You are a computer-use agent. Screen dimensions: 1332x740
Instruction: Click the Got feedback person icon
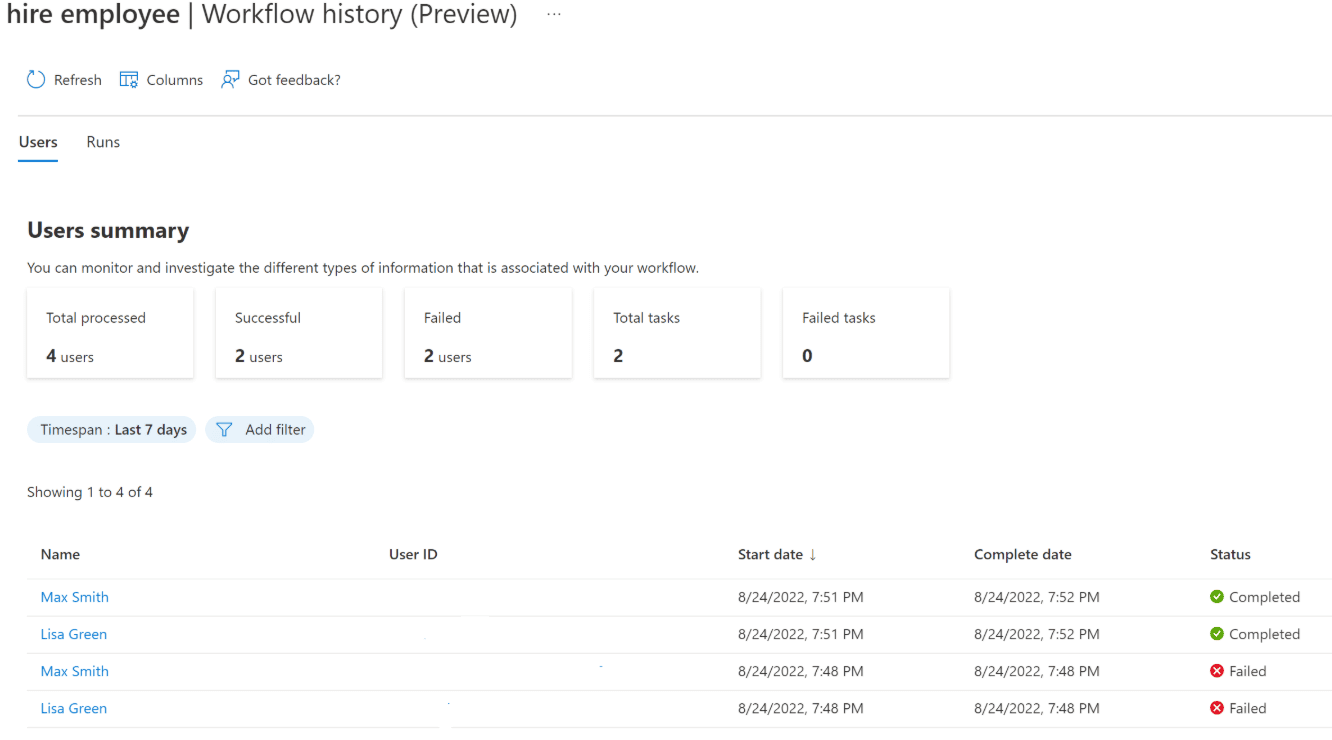230,80
